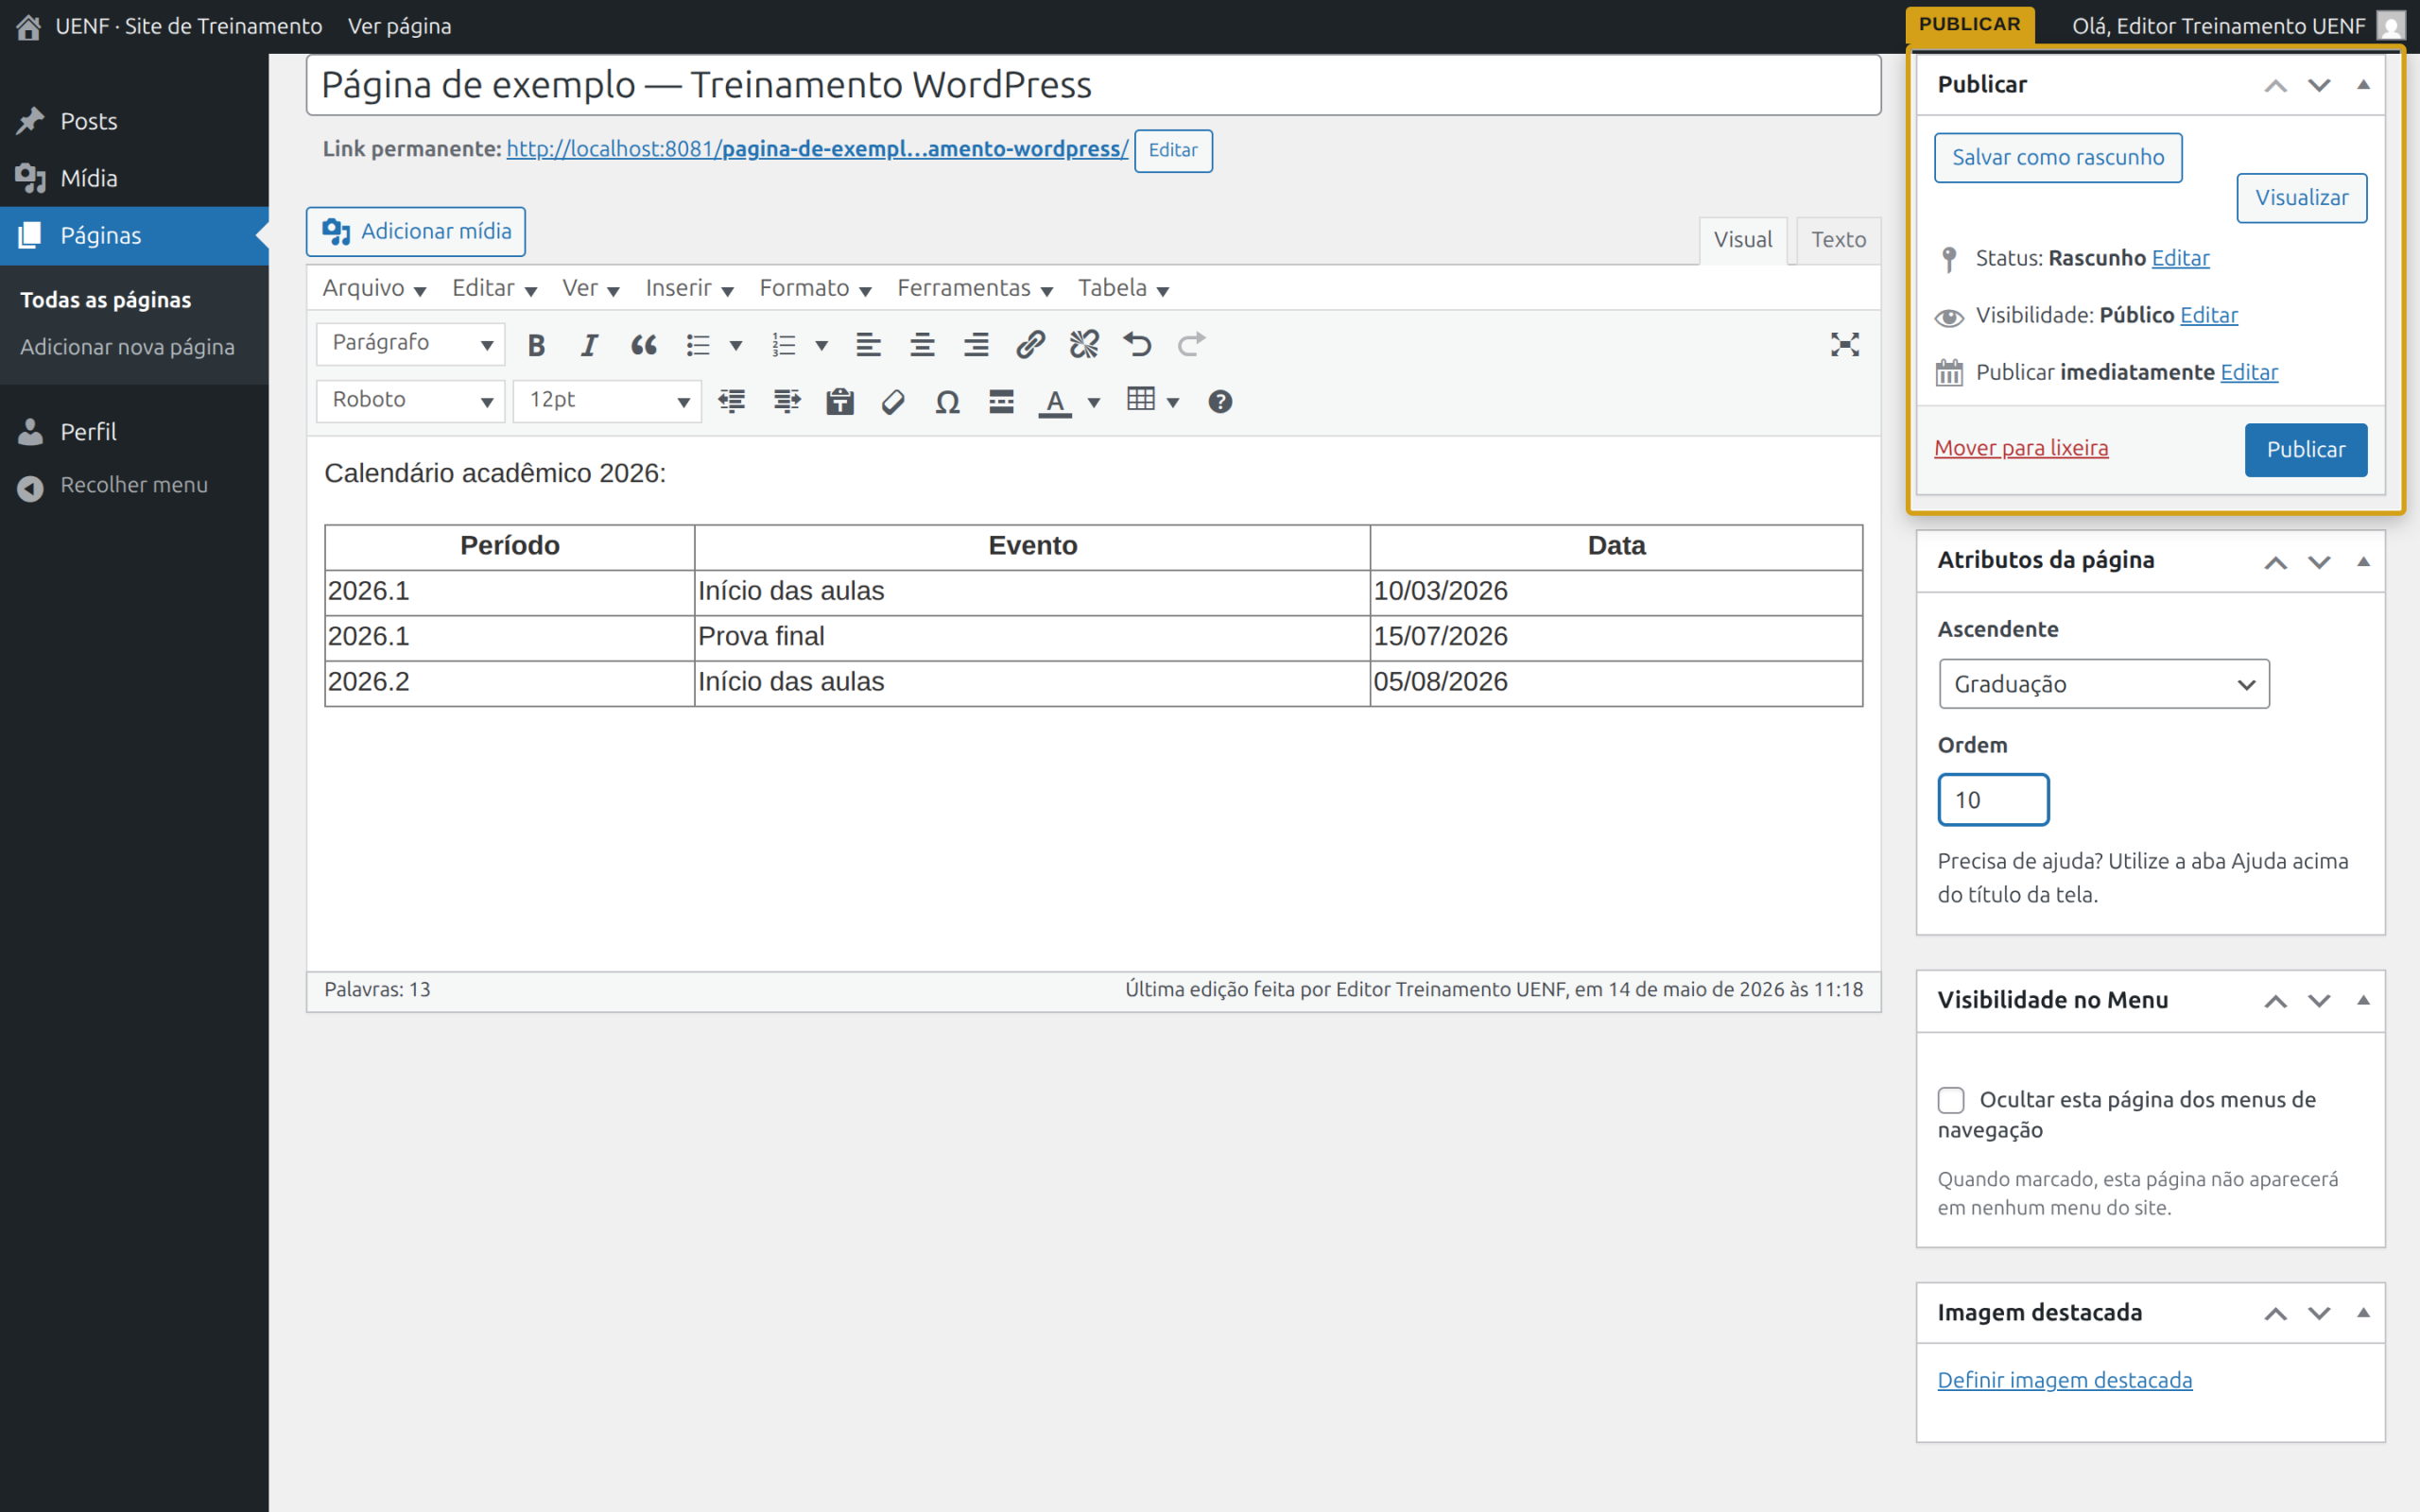Image resolution: width=2420 pixels, height=1512 pixels.
Task: Edit Status Rascunho setting
Action: [x=2180, y=258]
